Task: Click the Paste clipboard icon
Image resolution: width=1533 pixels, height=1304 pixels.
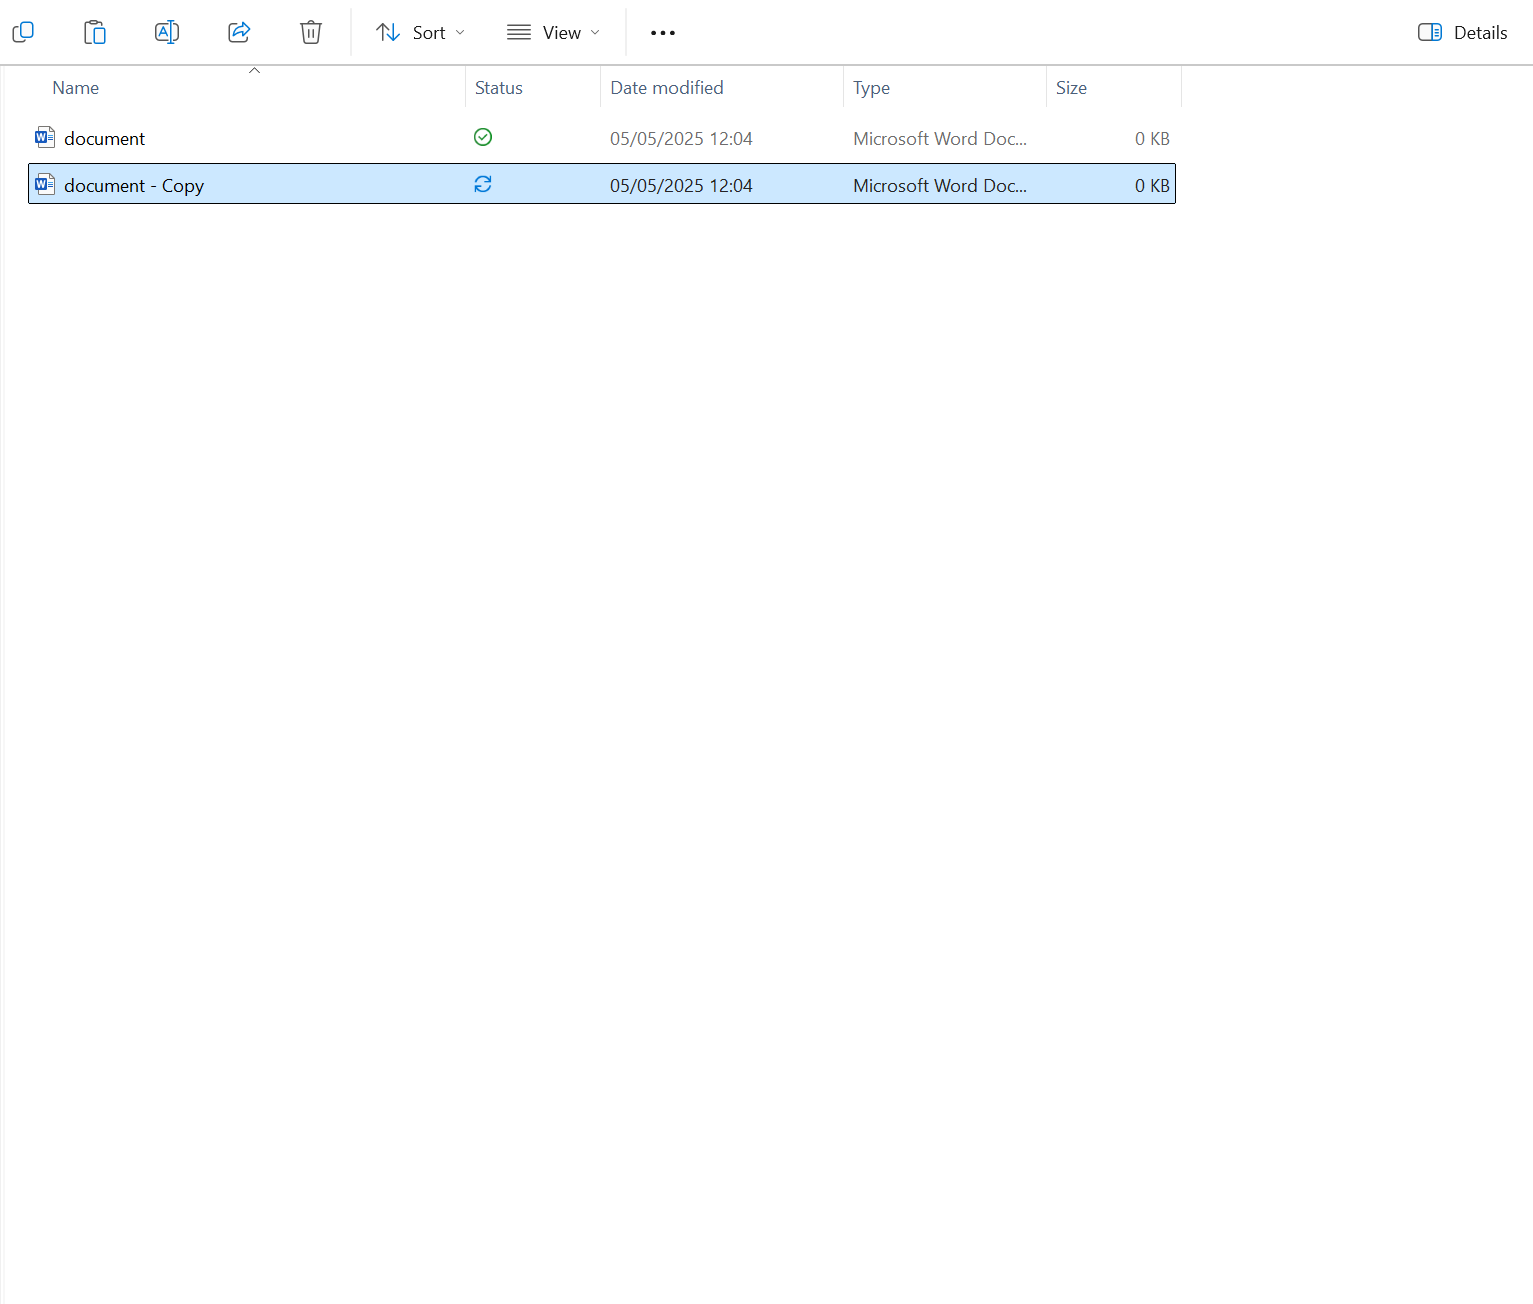Action: point(95,32)
